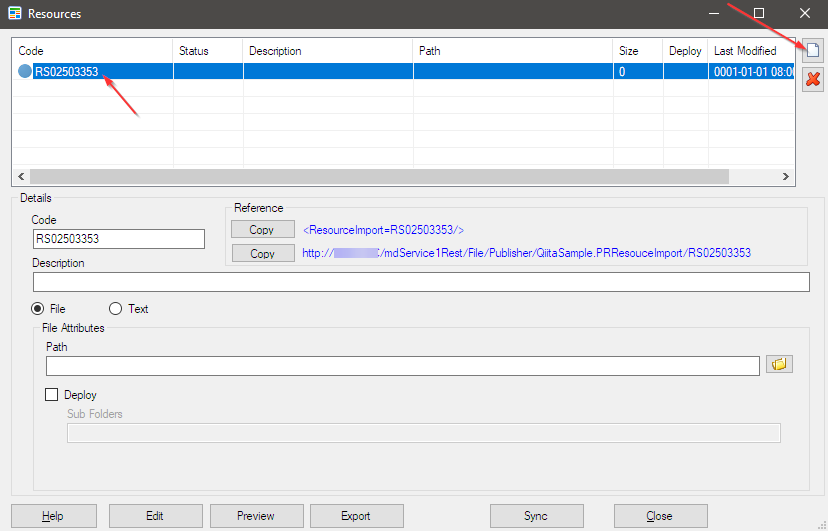Viewport: 828px width, 531px height.
Task: Click the horizontal scrollbar thumb
Action: 379,176
